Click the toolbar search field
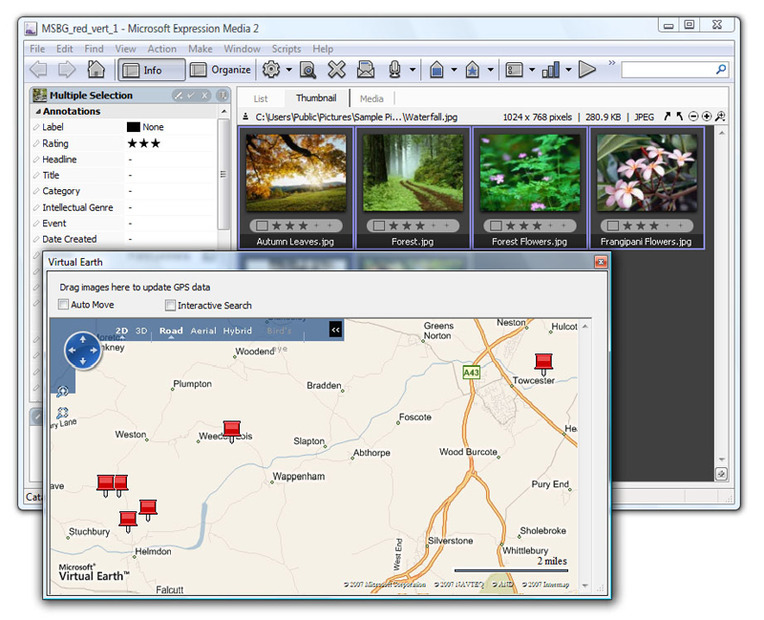This screenshot has width=764, height=620. click(x=668, y=70)
